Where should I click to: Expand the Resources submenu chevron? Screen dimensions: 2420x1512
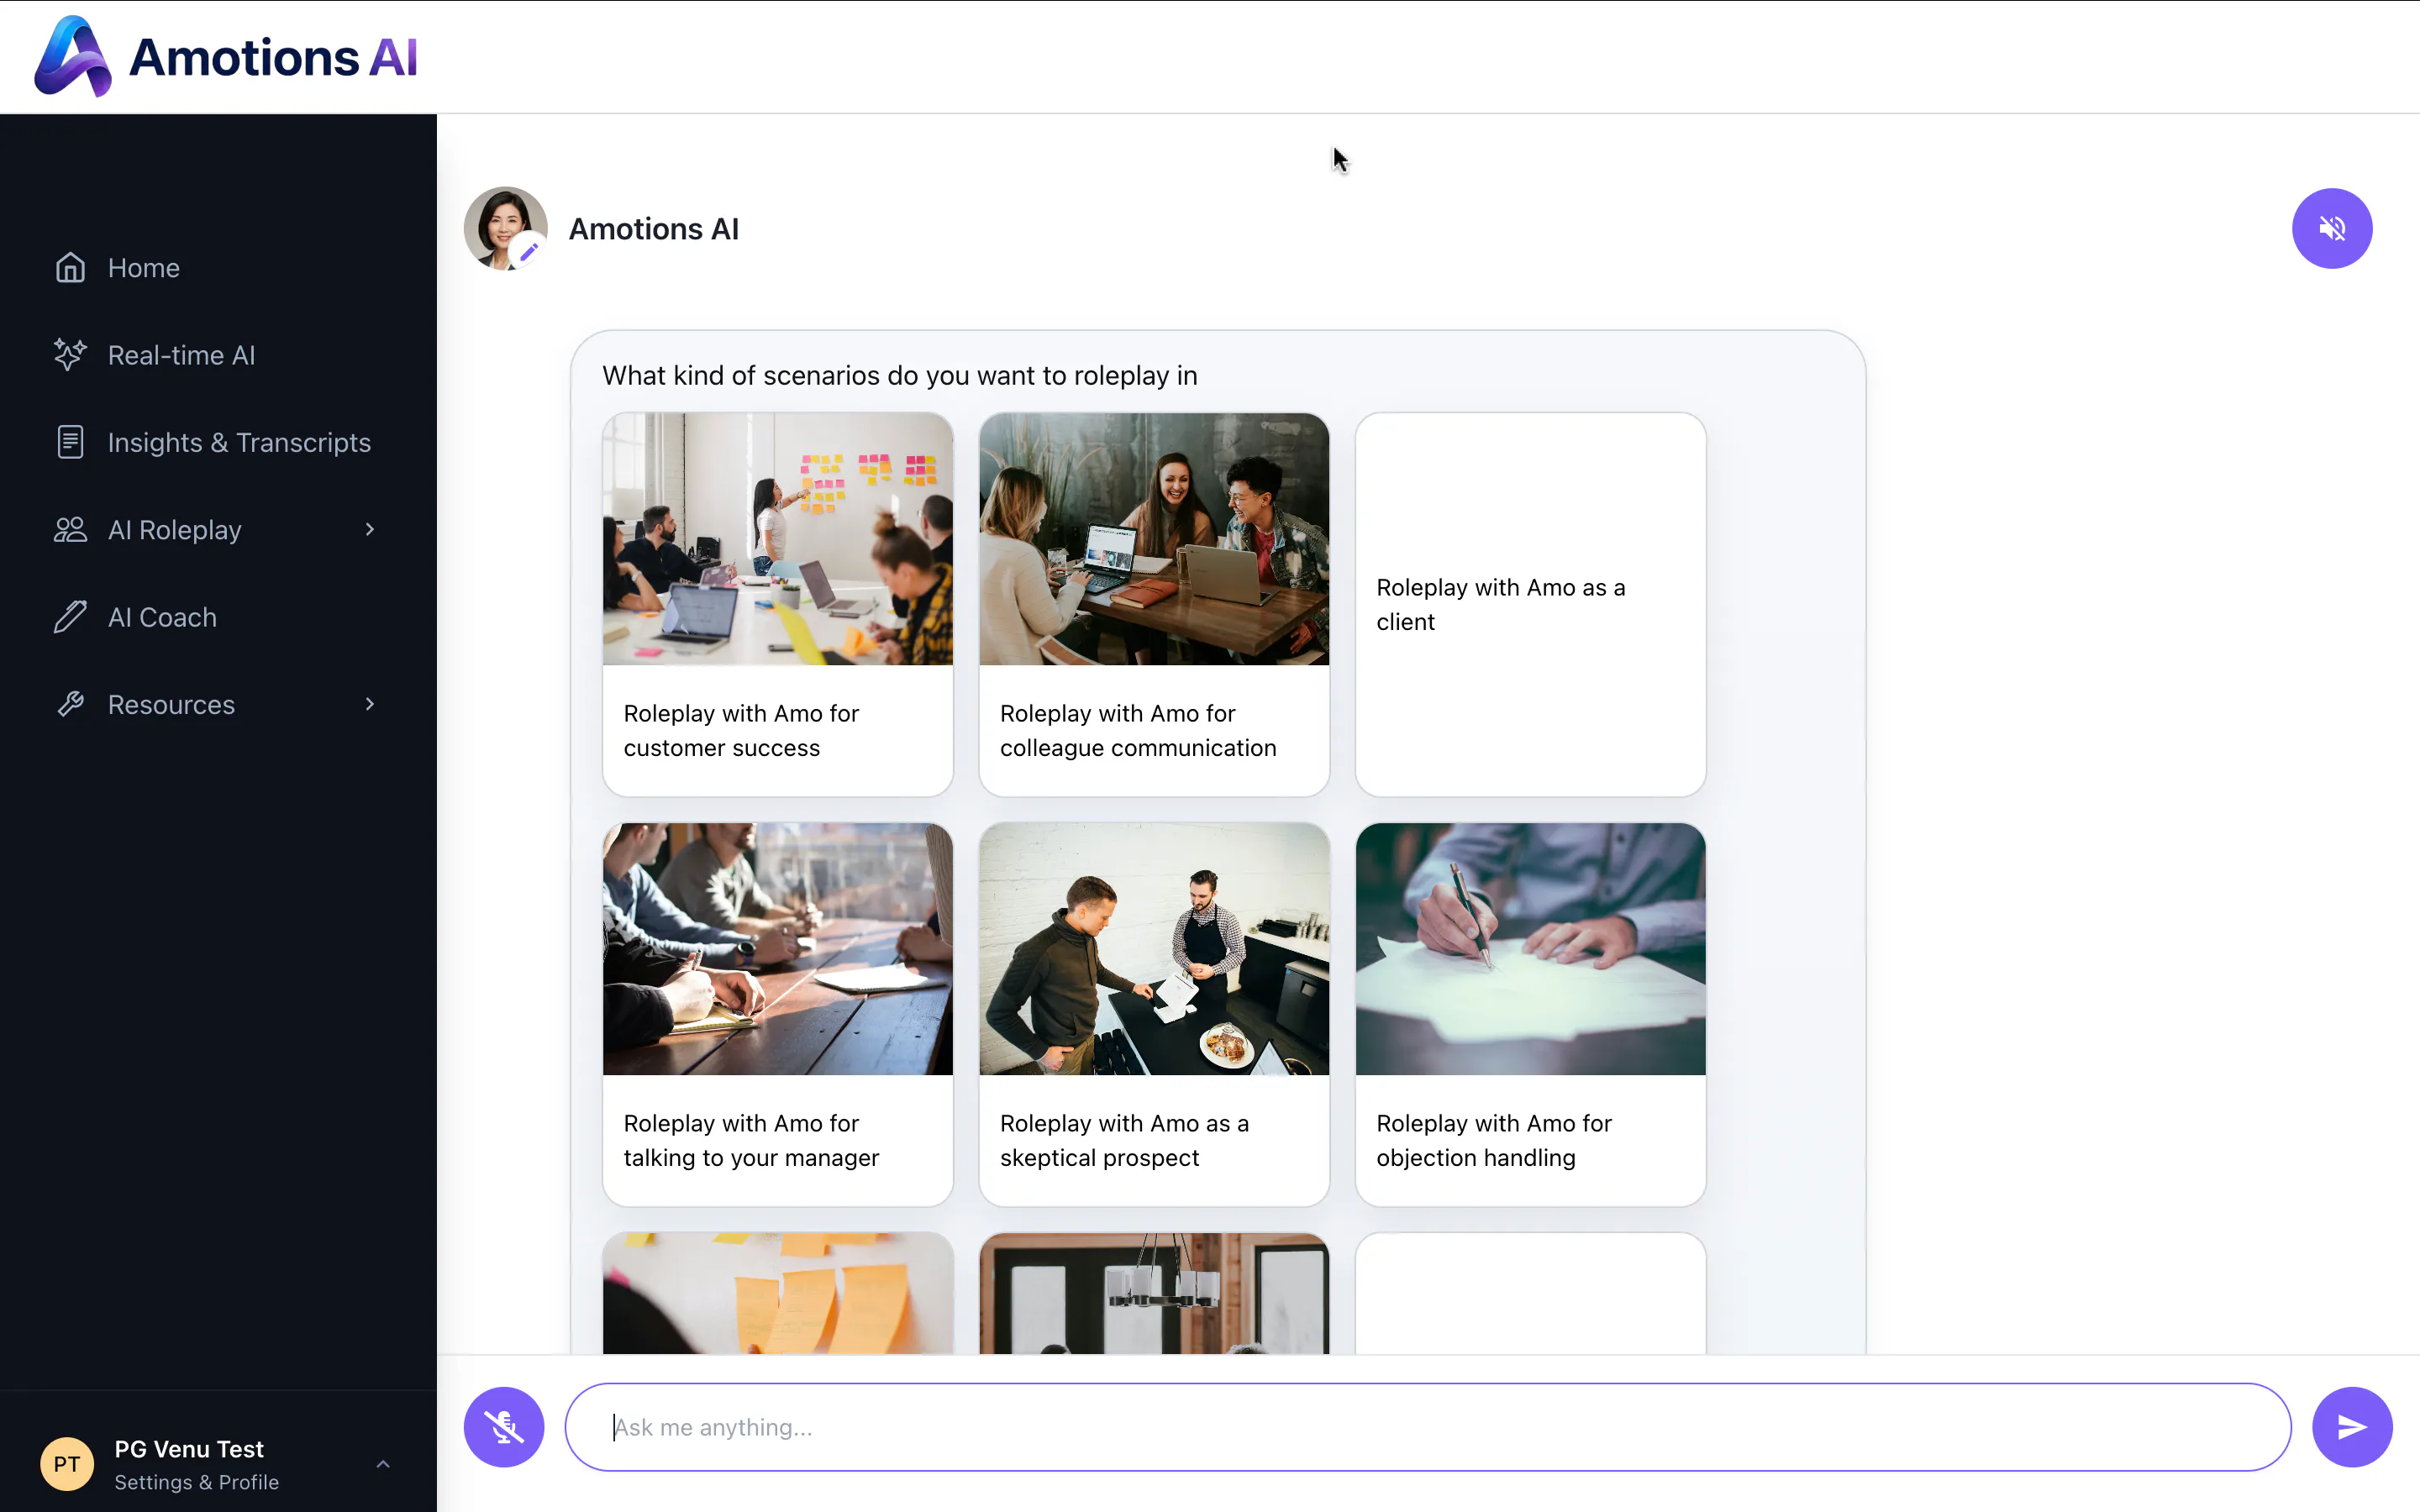370,704
